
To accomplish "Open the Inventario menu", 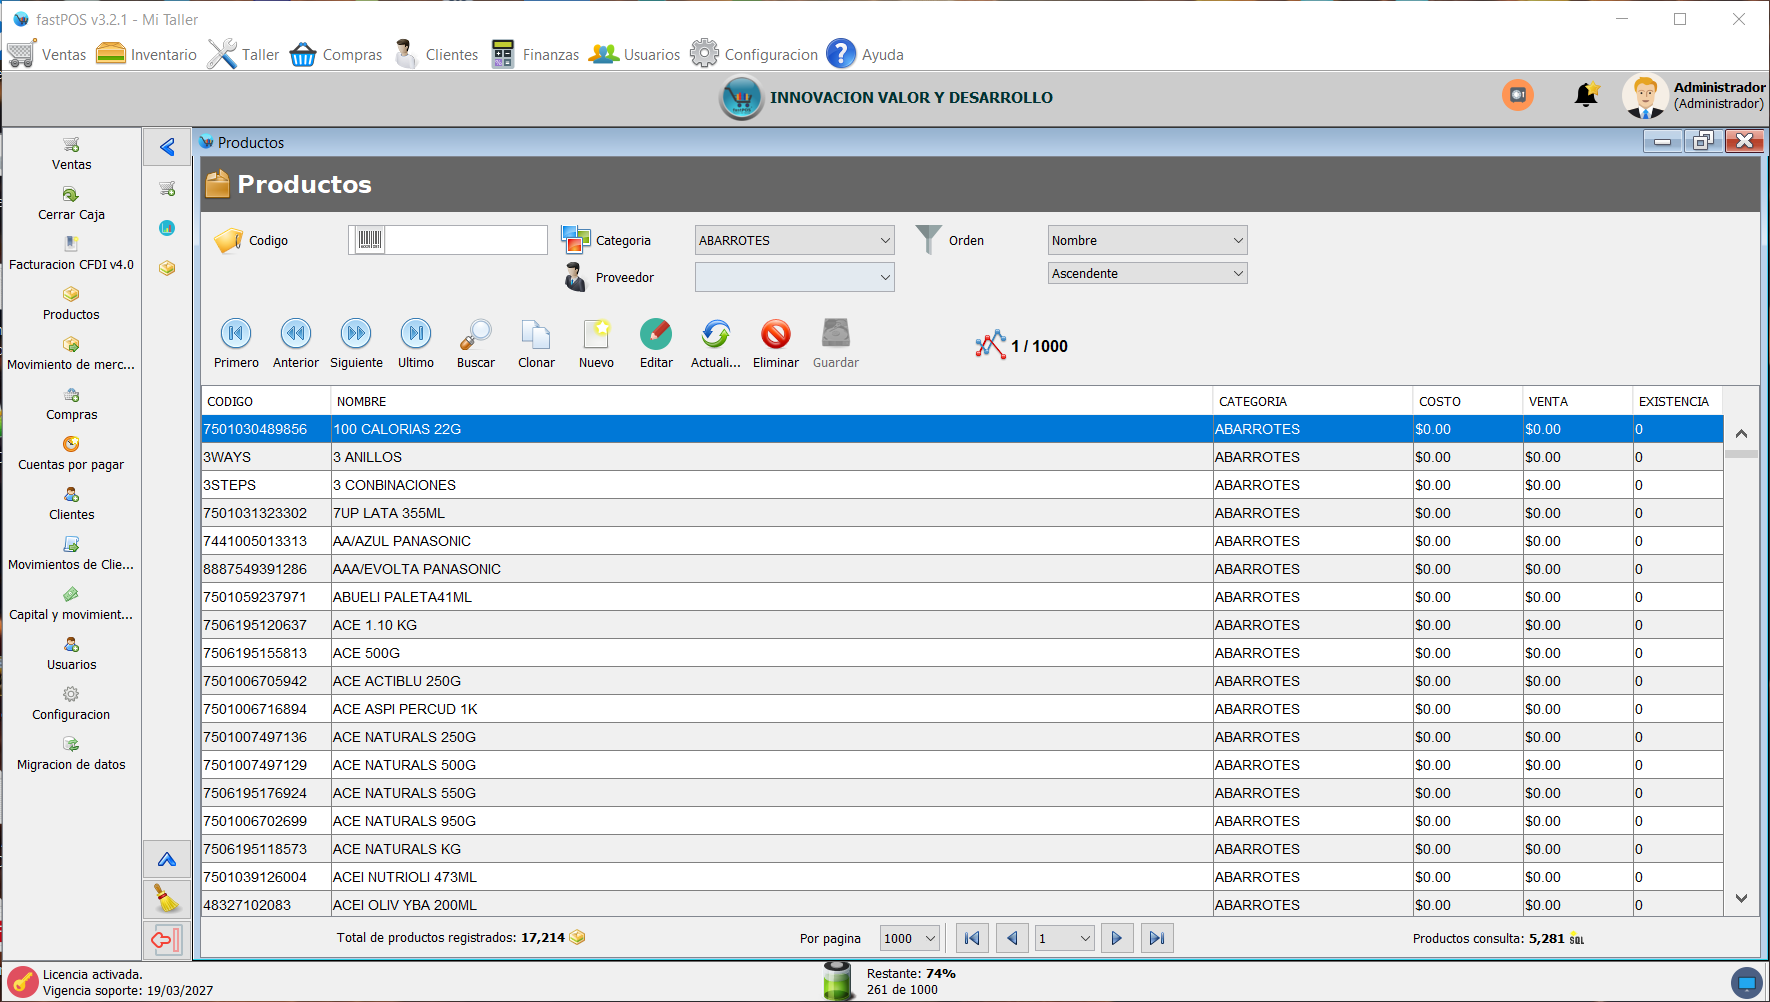I will pyautogui.click(x=147, y=54).
